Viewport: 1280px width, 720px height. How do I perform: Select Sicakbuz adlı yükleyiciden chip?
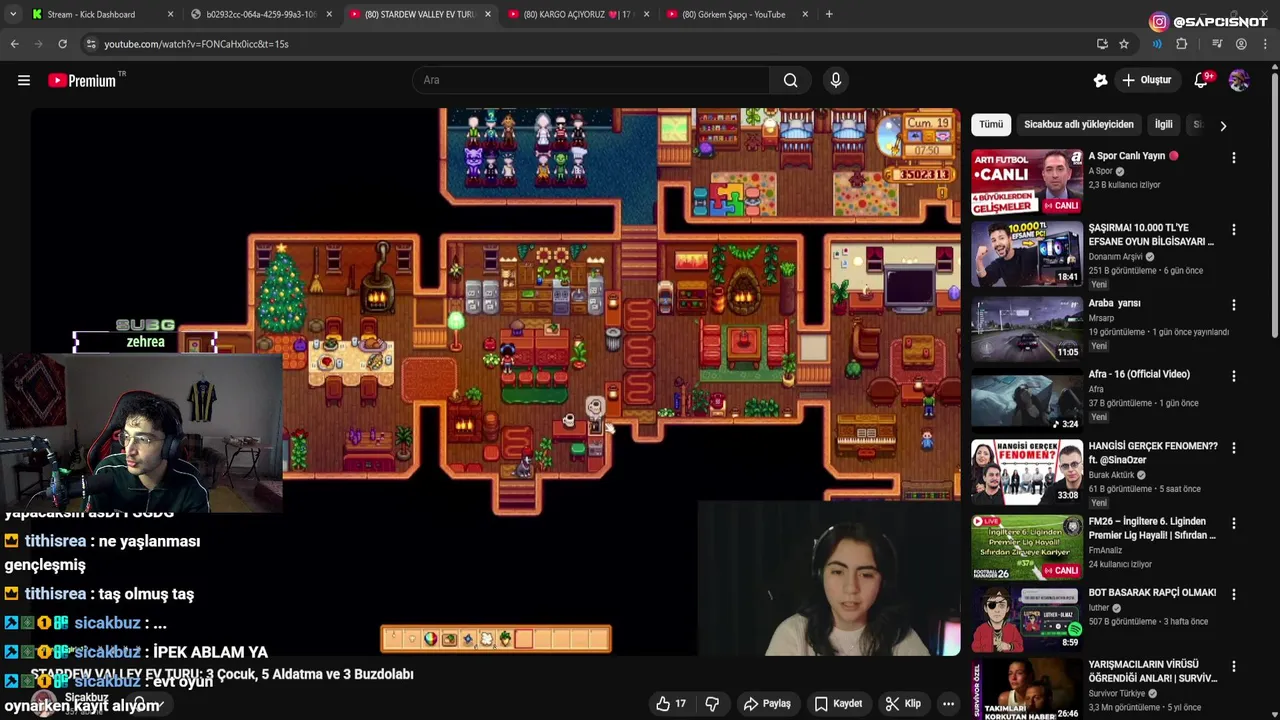click(x=1078, y=124)
